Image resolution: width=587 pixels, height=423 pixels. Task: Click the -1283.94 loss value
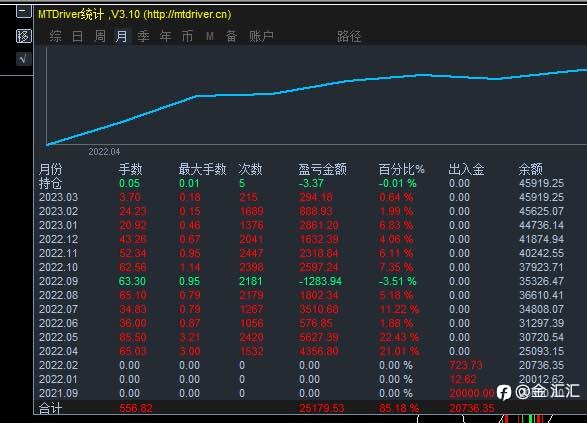pos(320,281)
